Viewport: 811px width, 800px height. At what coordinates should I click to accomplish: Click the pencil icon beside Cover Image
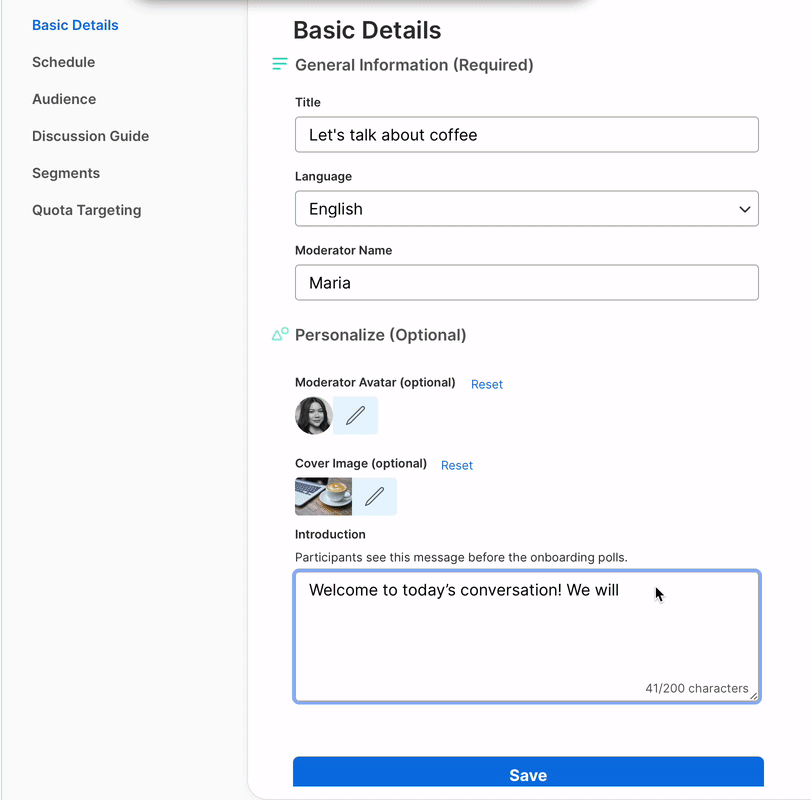click(x=374, y=496)
